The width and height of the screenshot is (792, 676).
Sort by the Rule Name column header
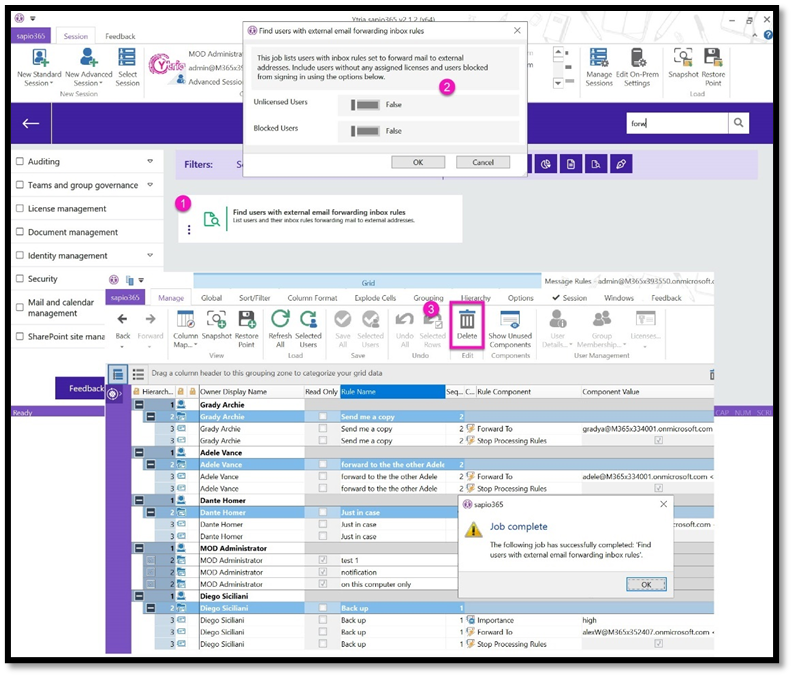pos(392,392)
